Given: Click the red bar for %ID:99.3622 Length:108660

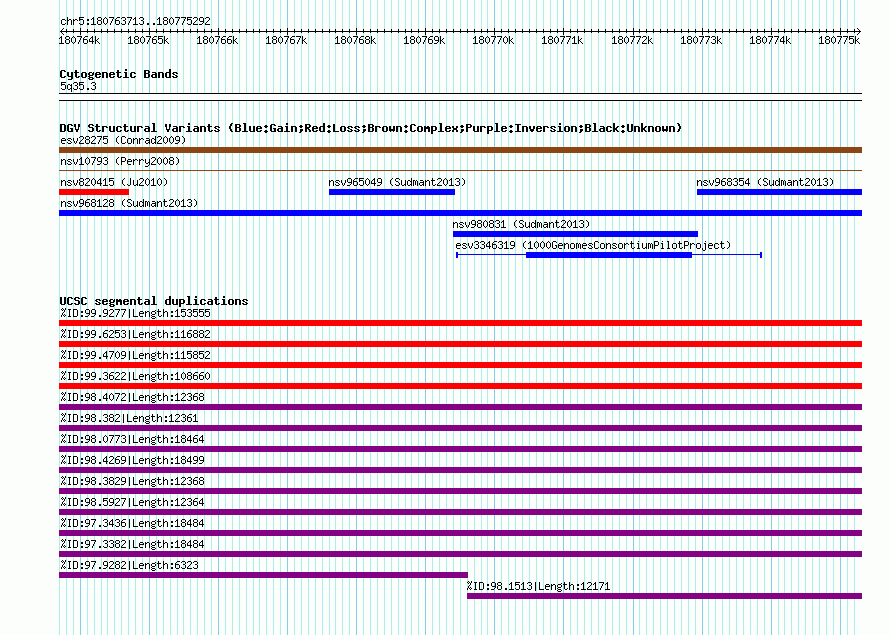Looking at the screenshot, I should [460, 386].
